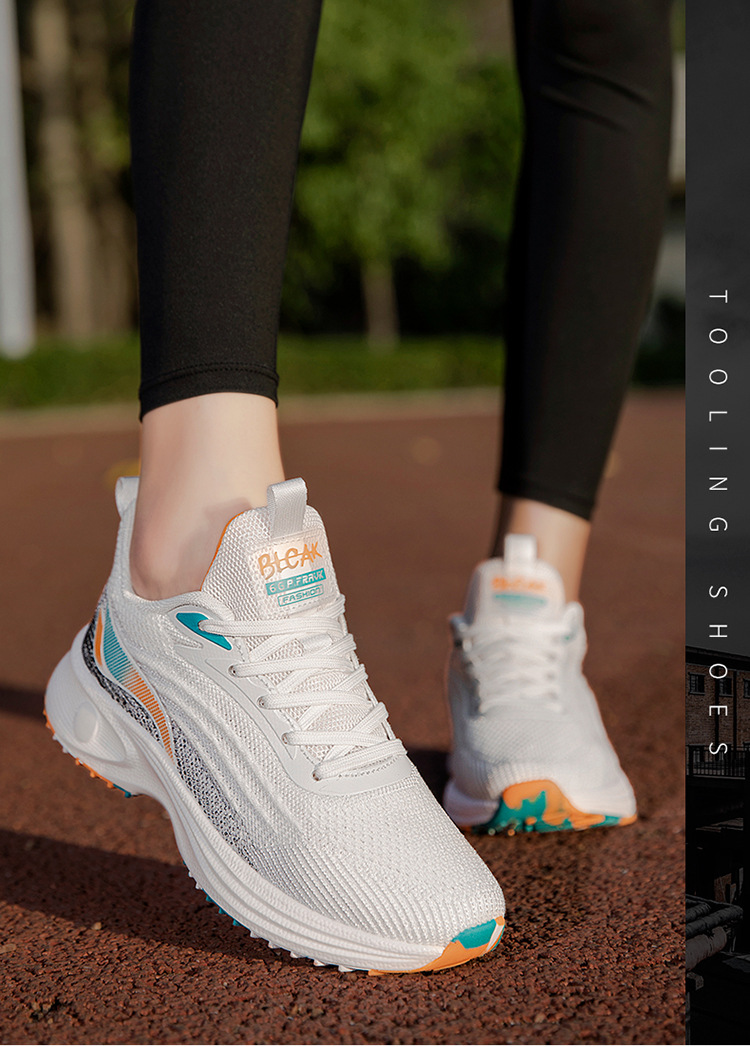Screen dimensions: 750x1047
Task: Click the teal "G.G.P.FRANK" tongue label
Action: click(x=295, y=580)
